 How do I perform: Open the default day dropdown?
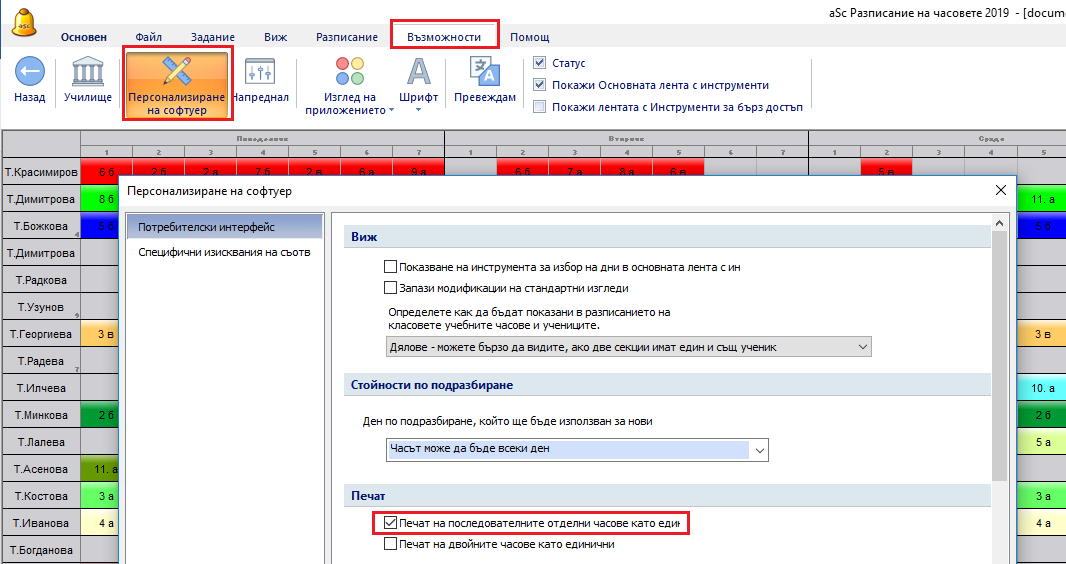[x=759, y=450]
